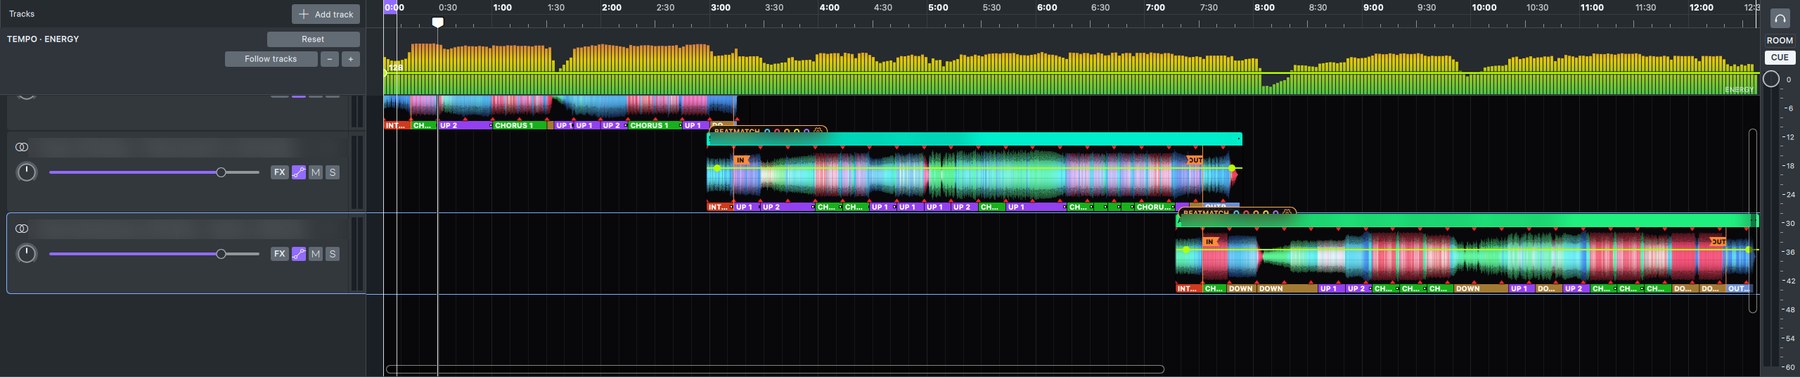The width and height of the screenshot is (1800, 377).
Task: Solo the second track with the S button
Action: click(332, 172)
